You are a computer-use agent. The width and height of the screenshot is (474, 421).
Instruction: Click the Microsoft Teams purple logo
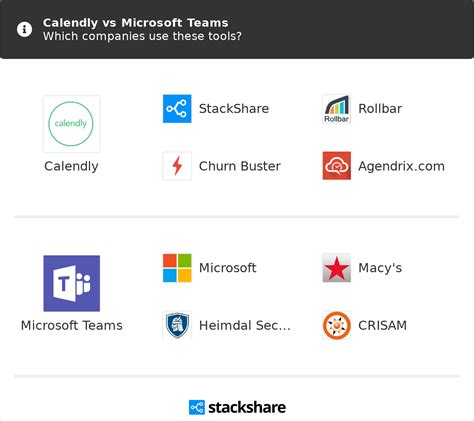pos(72,283)
